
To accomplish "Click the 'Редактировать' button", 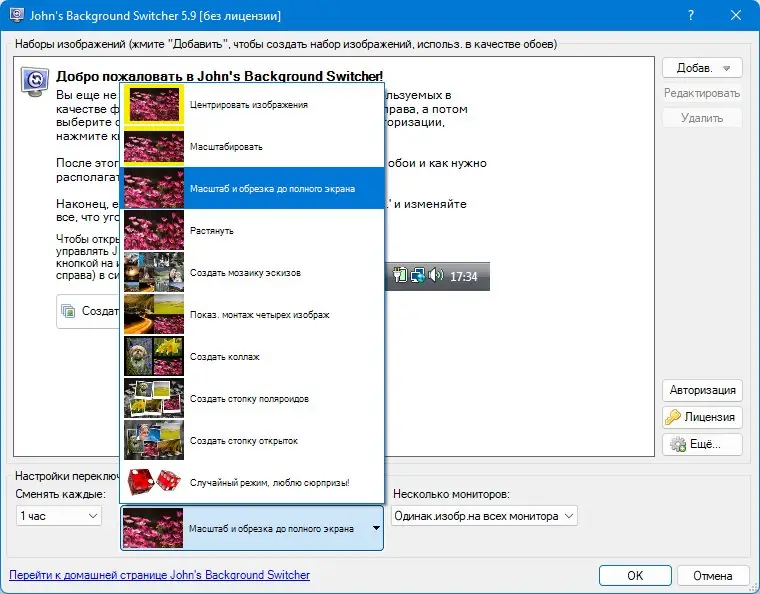I will click(x=702, y=93).
